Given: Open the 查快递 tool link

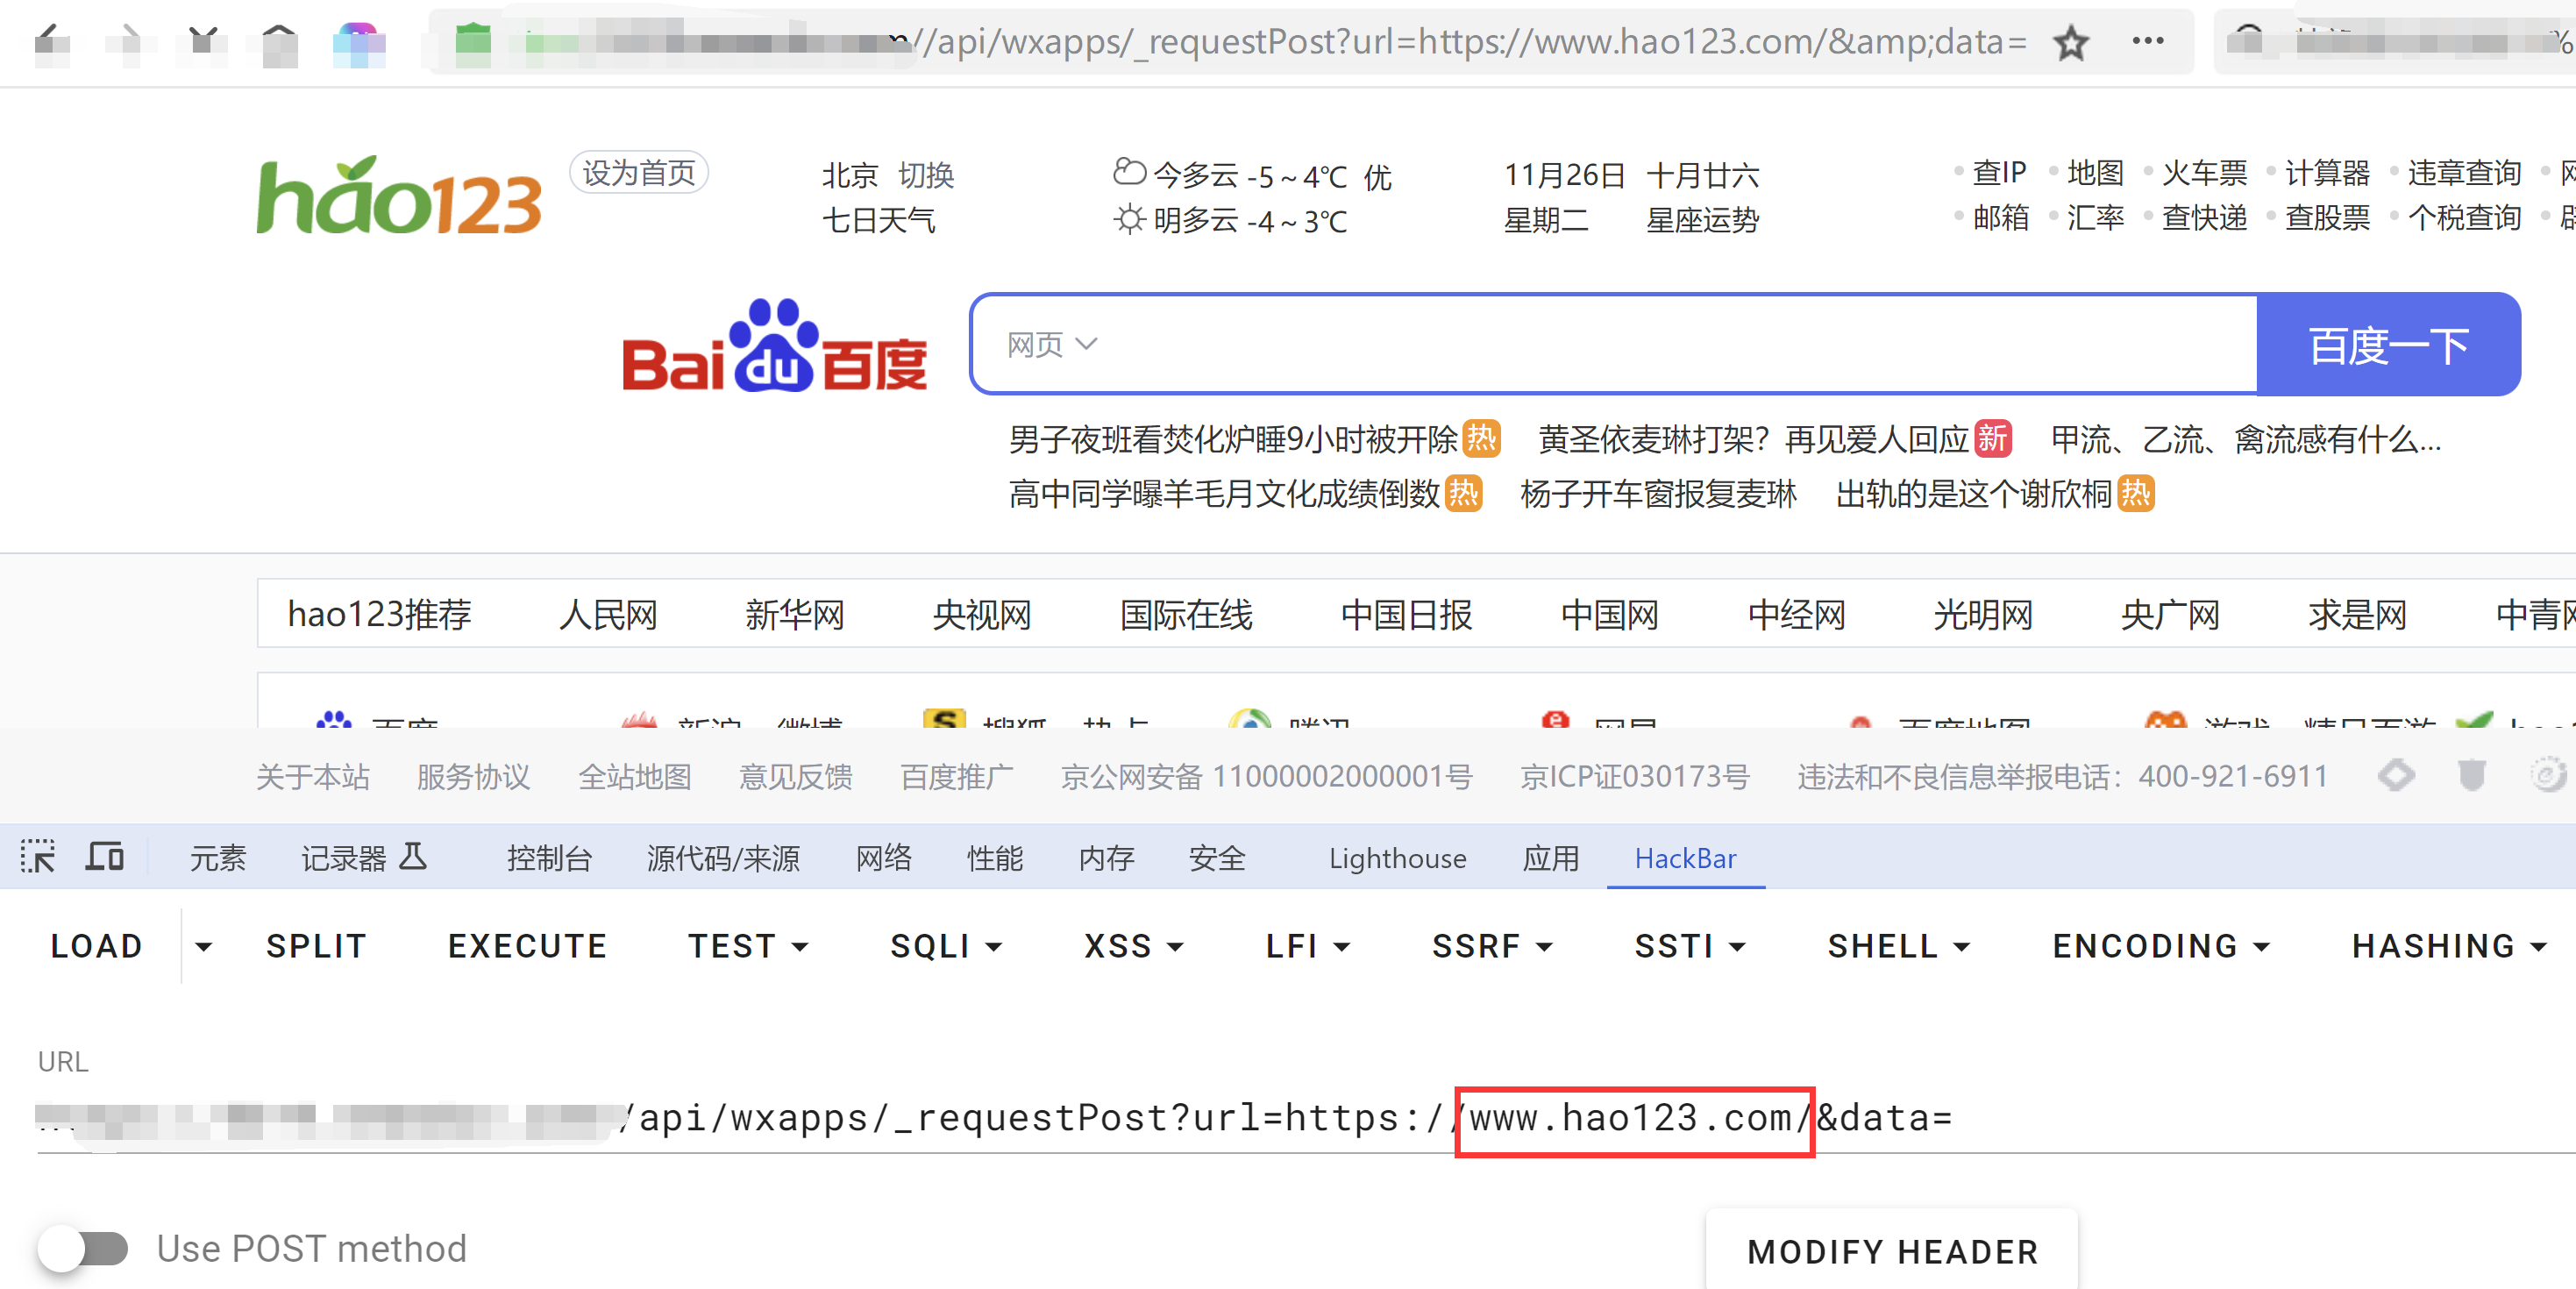Looking at the screenshot, I should [x=2204, y=217].
